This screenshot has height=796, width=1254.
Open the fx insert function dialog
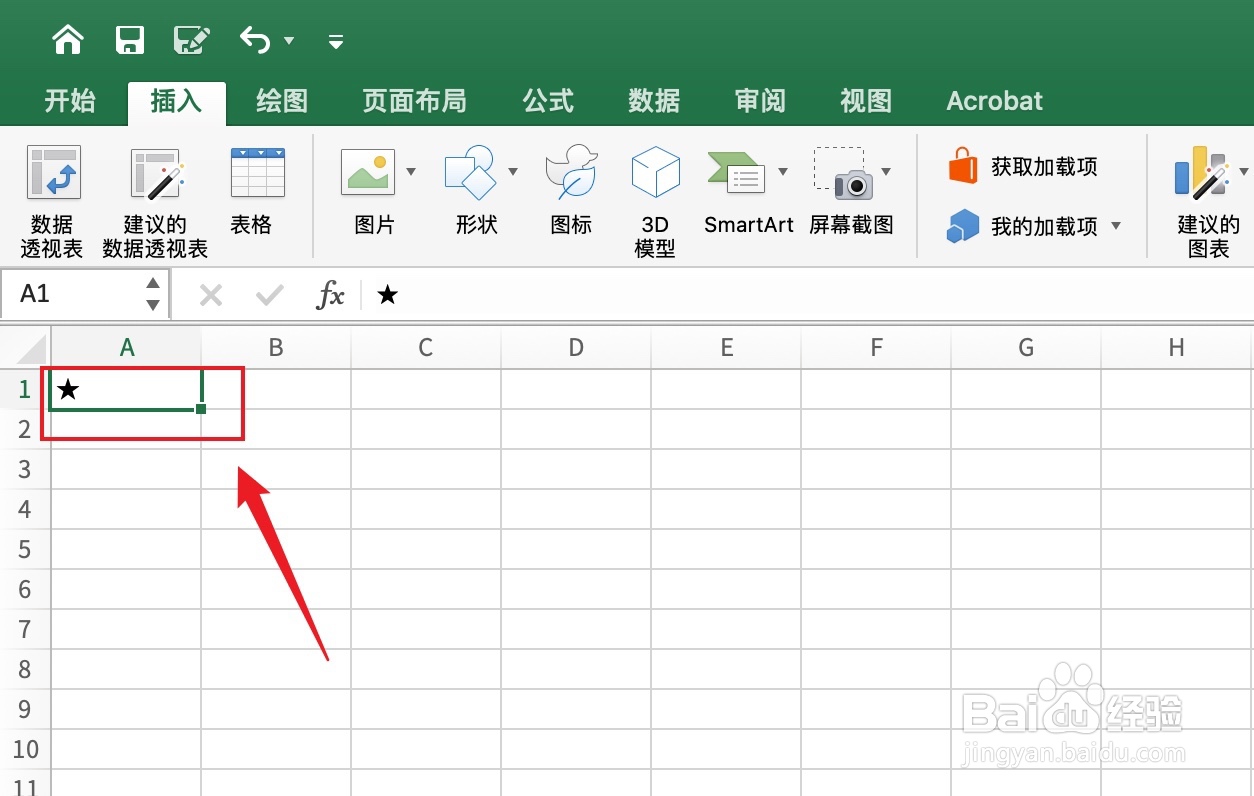(330, 295)
